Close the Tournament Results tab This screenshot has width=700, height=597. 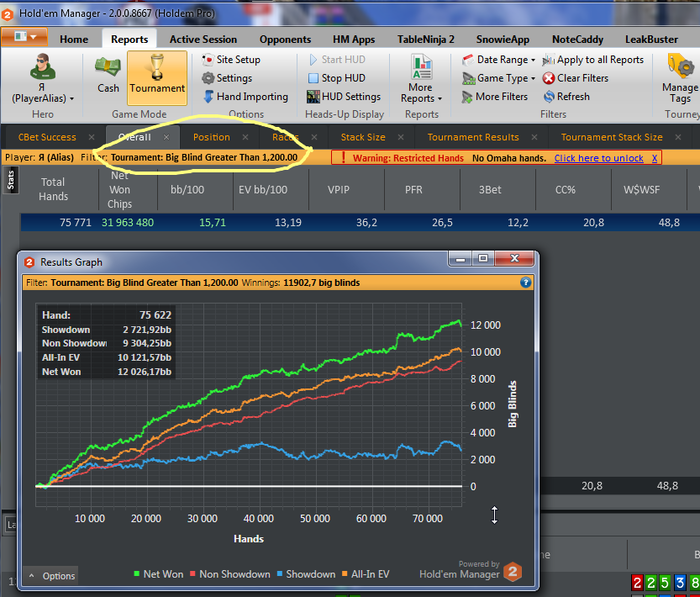(x=534, y=137)
